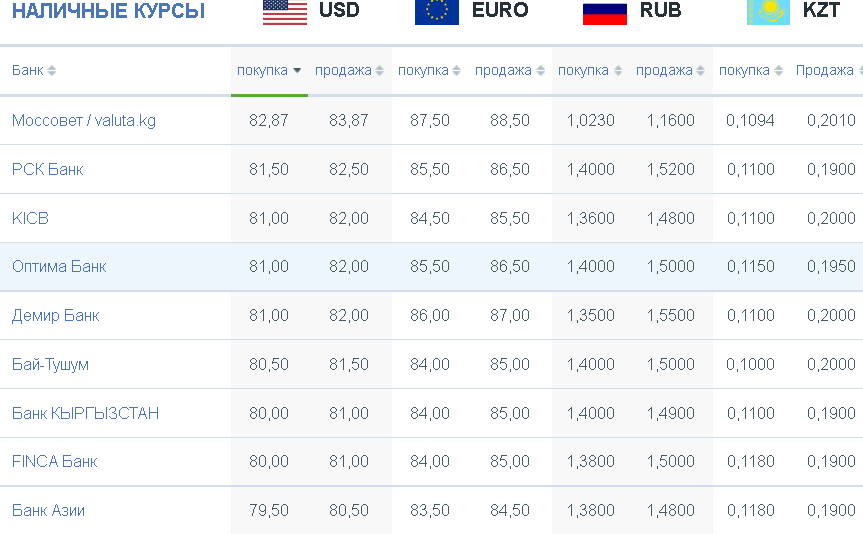Sort by RUB продажа column
The height and width of the screenshot is (534, 863).
670,70
